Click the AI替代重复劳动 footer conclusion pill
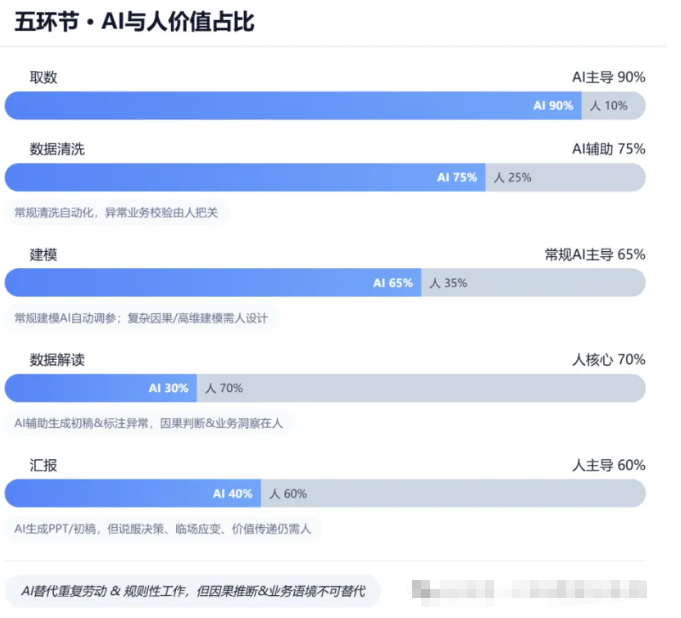Image resolution: width=681 pixels, height=618 pixels. pos(193,591)
